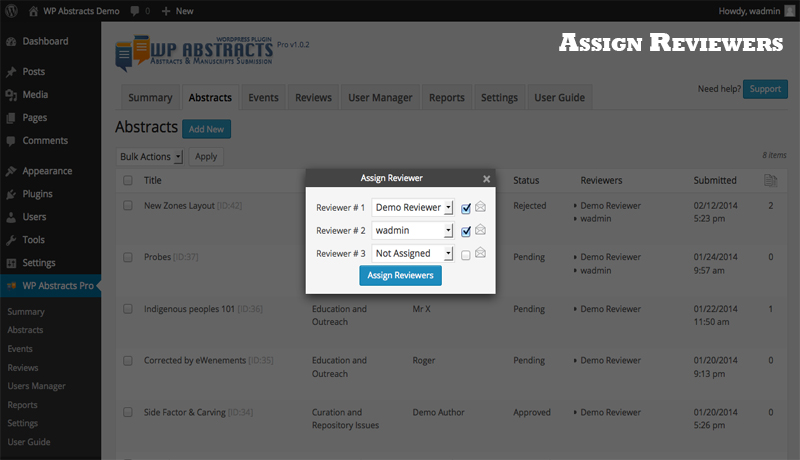Open the Bulk Actions dropdown
Viewport: 800px width, 460px height.
pos(150,157)
